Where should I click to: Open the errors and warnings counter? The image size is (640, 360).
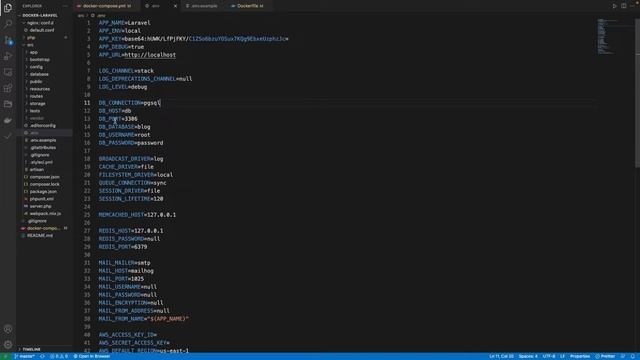click(59, 356)
